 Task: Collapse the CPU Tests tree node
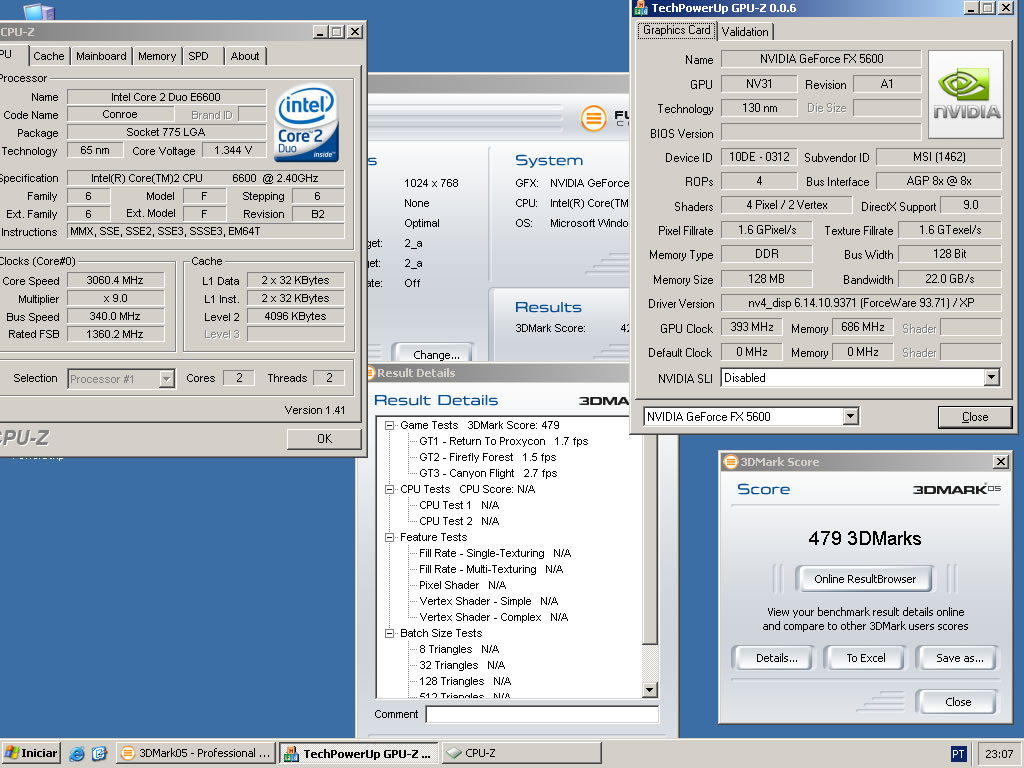tap(390, 489)
